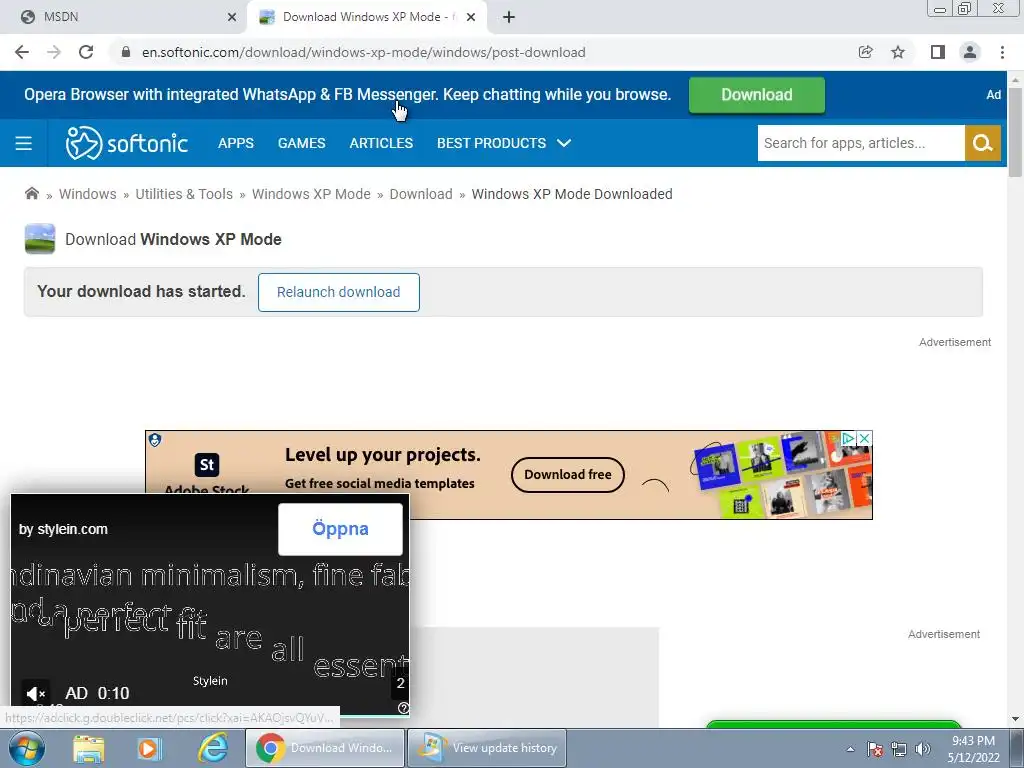Image resolution: width=1024 pixels, height=768 pixels.
Task: Click the Windows XP Mode app thumbnail
Action: (40, 239)
